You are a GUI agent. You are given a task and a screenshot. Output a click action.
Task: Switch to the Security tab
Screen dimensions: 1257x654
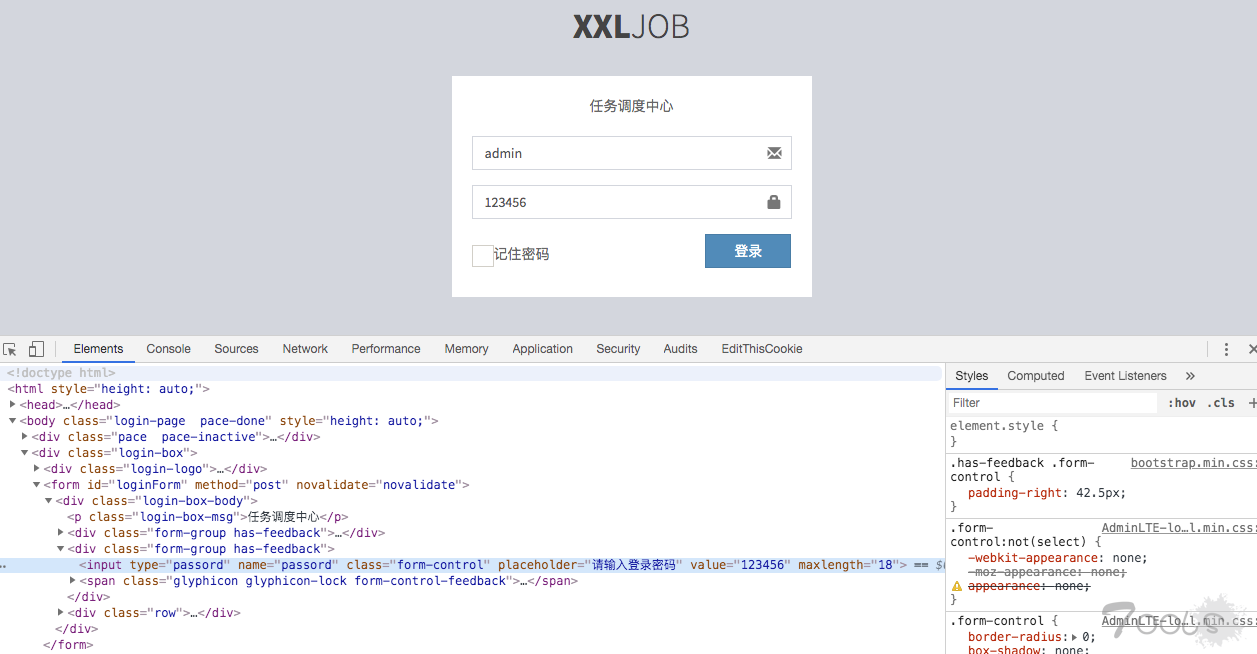(x=618, y=349)
